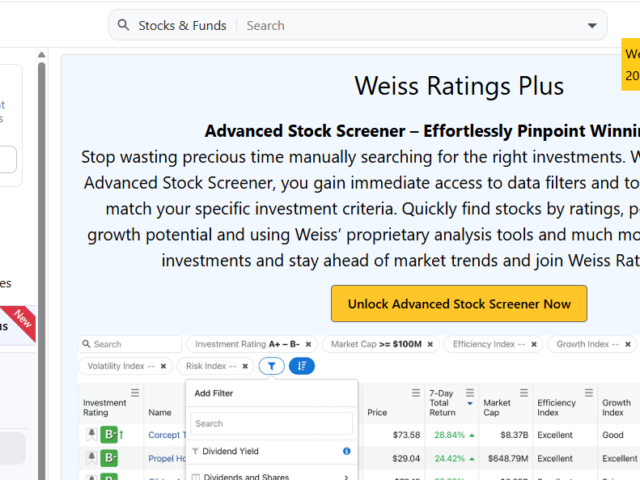
Task: Open the Stocks & Funds search category
Action: point(182,26)
